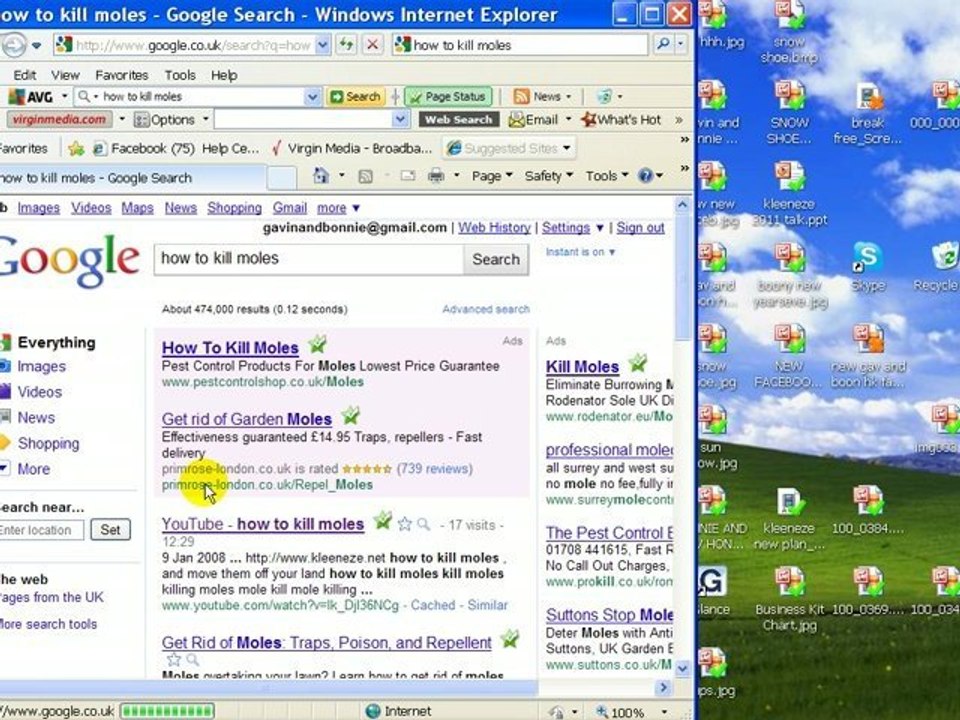
Task: Open the 100% zoom level control
Action: pos(631,712)
